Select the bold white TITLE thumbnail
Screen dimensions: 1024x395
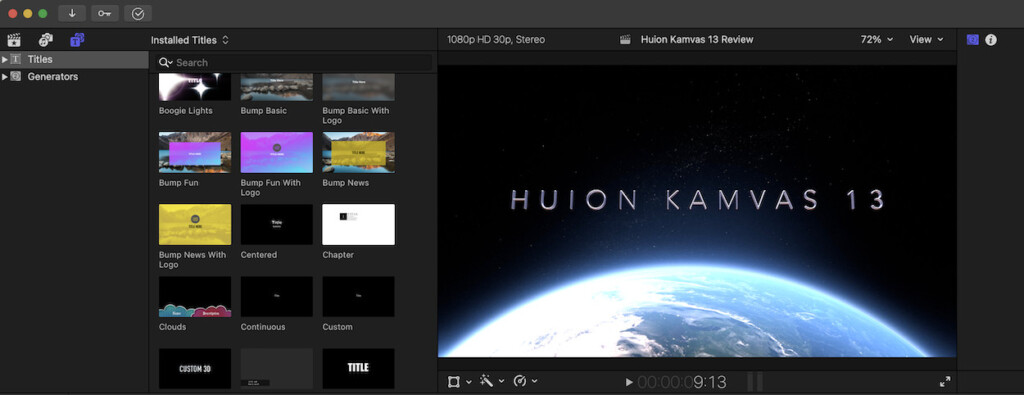pyautogui.click(x=359, y=368)
